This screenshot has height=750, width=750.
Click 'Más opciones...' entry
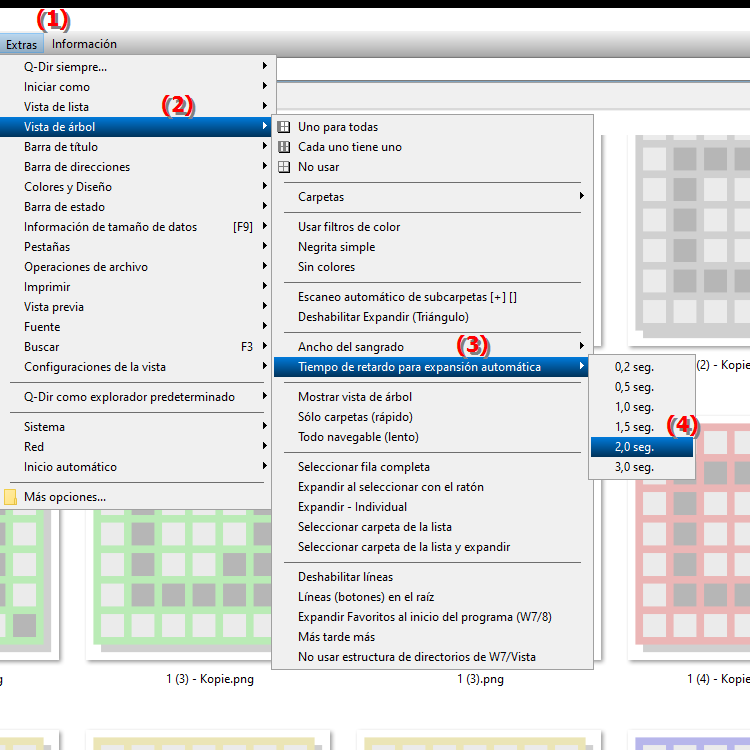tap(136, 497)
